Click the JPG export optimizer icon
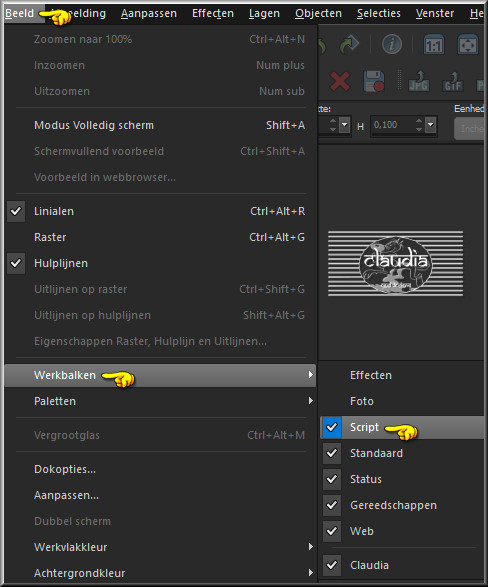Screen dimensions: 488x587 [418, 81]
